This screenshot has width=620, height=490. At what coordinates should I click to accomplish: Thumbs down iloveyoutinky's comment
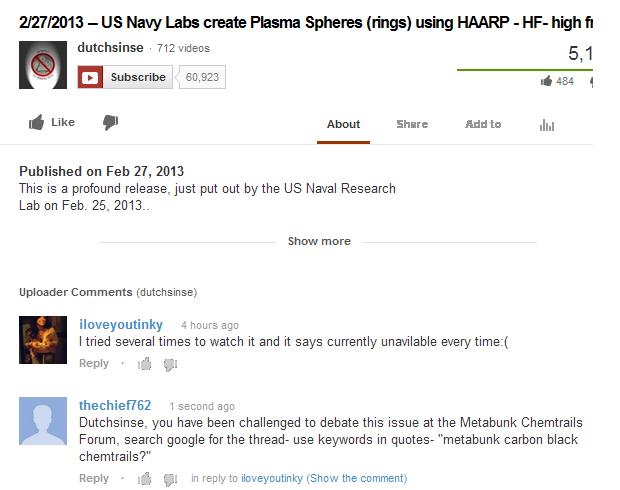(170, 364)
